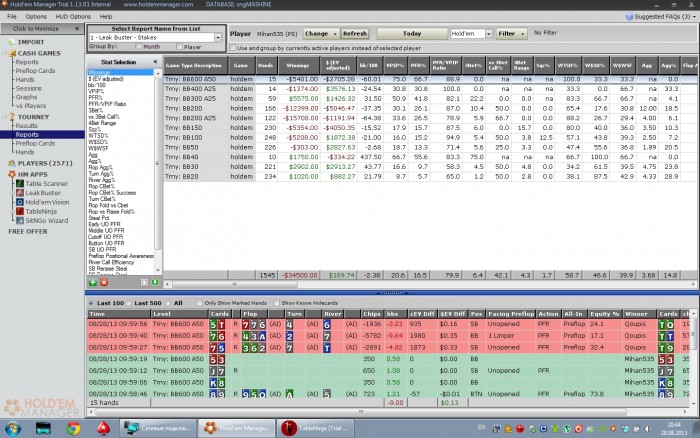Toggle Show Known Holecards checkbox
Viewport: 700px width, 438px height.
click(276, 303)
